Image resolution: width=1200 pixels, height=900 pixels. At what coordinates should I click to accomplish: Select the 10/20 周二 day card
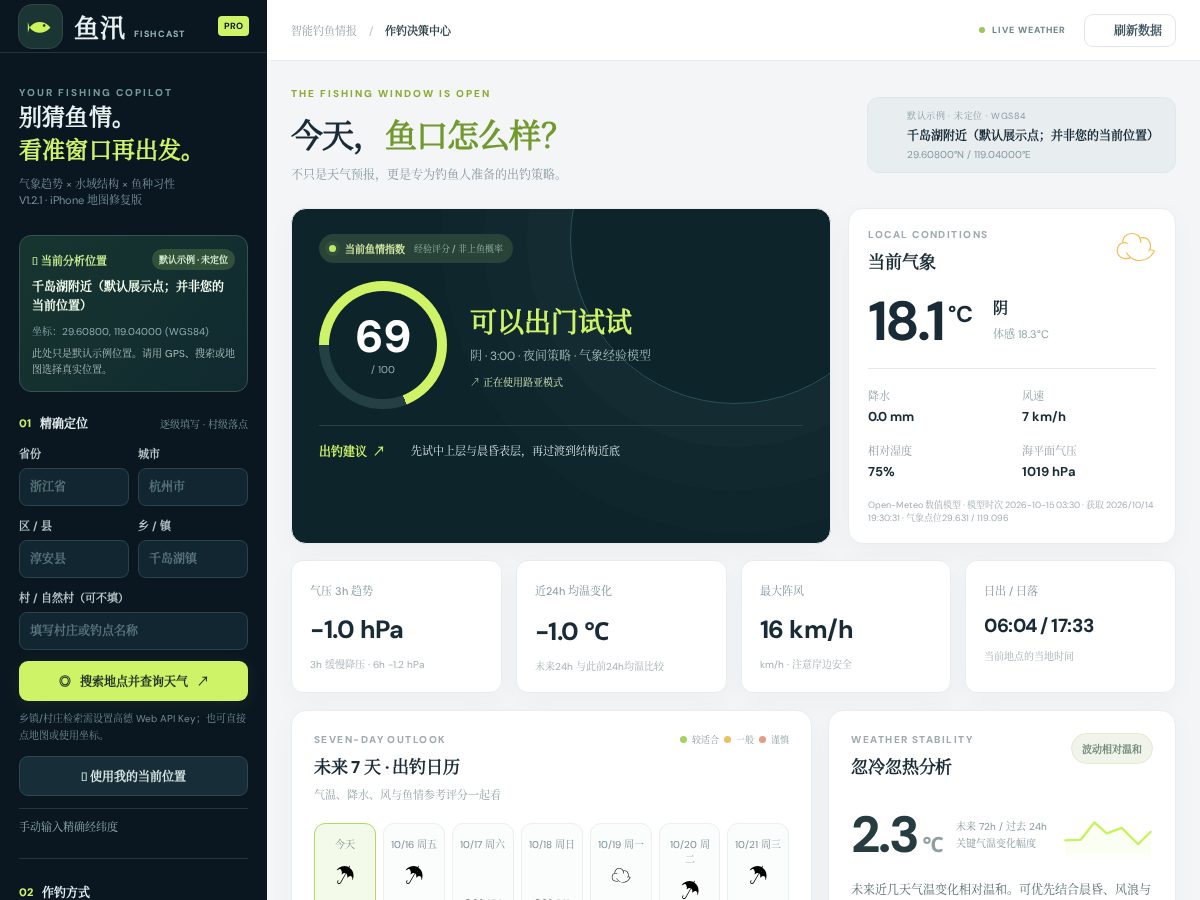point(690,861)
